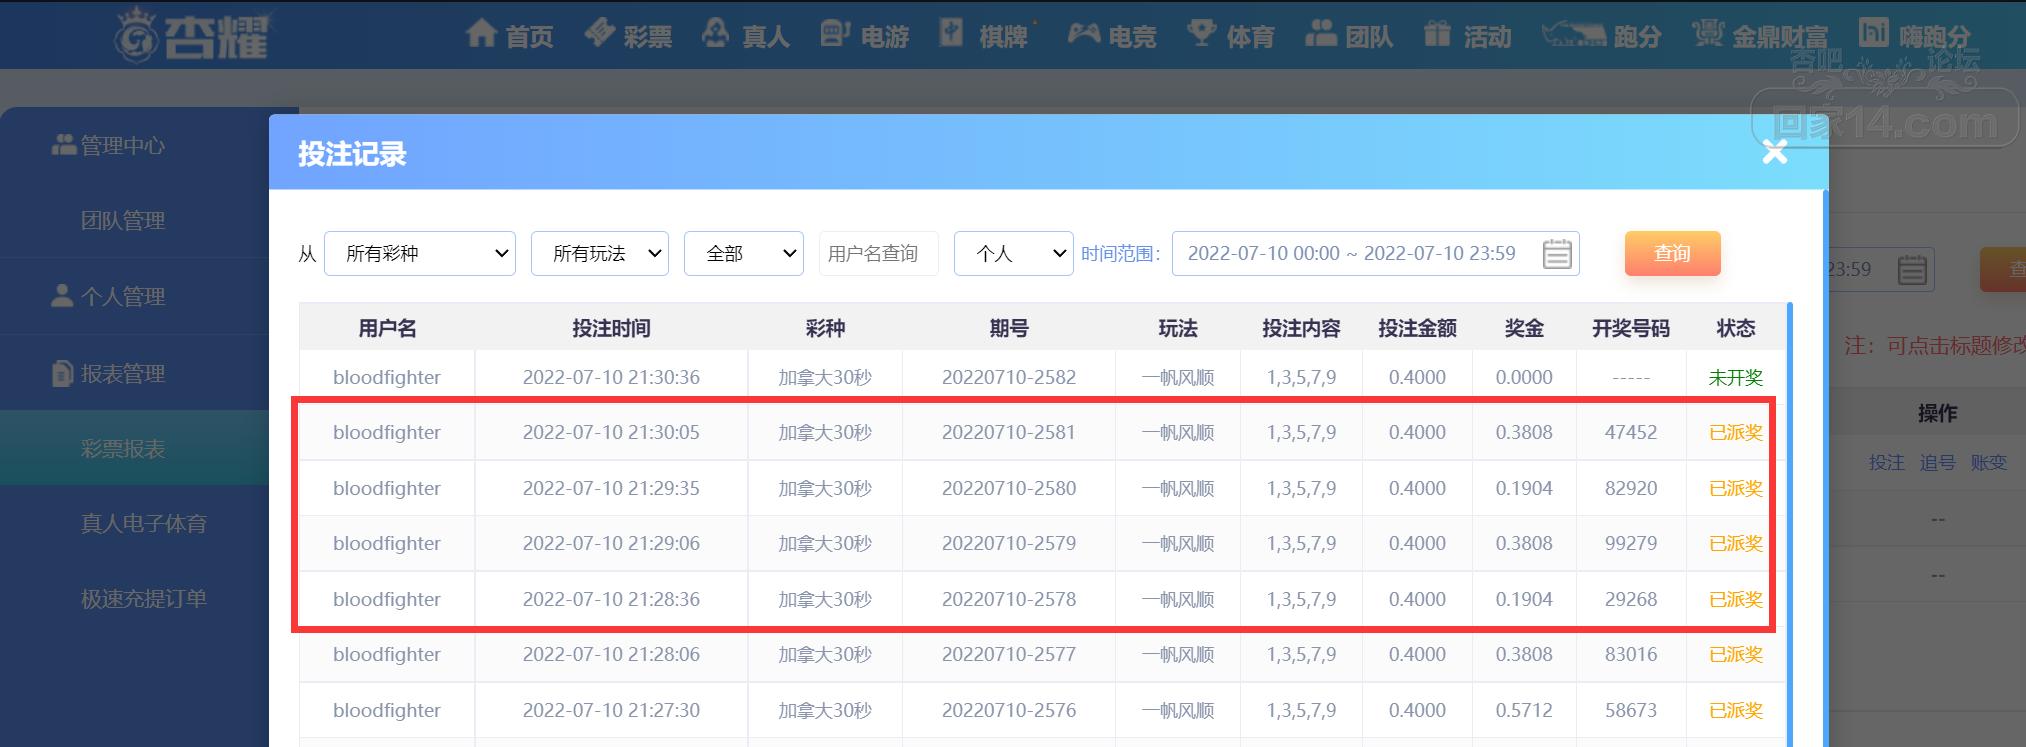The image size is (2026, 747).
Task: Click 账变 link in background operations column
Action: tap(1989, 462)
